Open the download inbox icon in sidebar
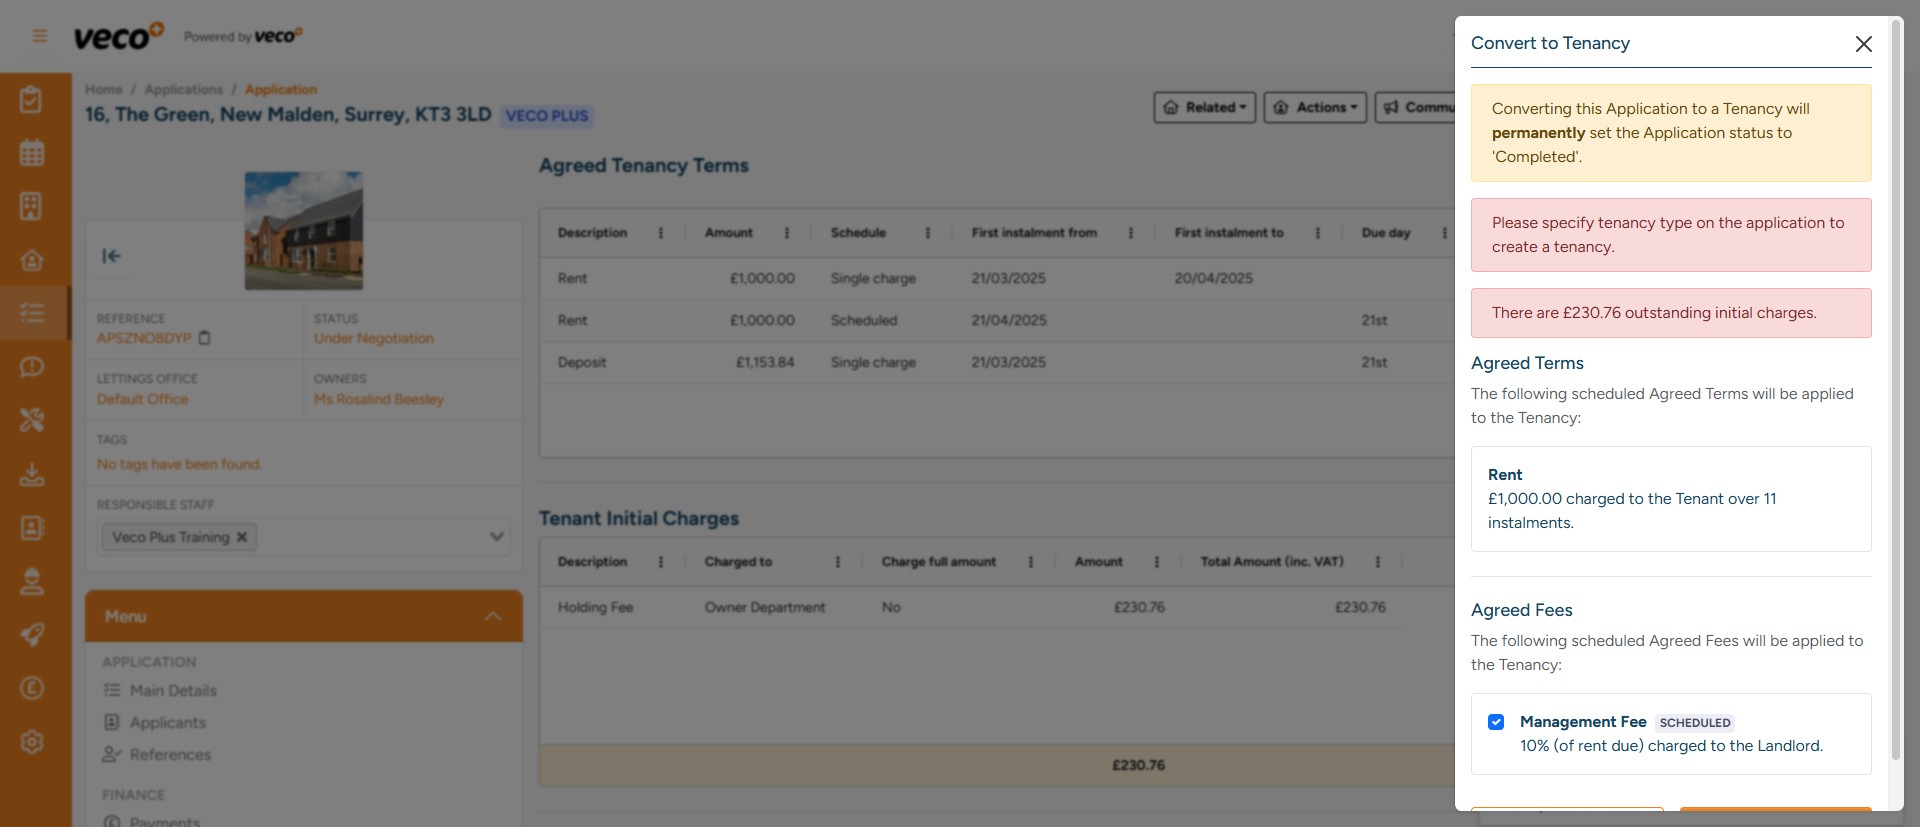Screen dimensions: 1920x827 tap(32, 474)
